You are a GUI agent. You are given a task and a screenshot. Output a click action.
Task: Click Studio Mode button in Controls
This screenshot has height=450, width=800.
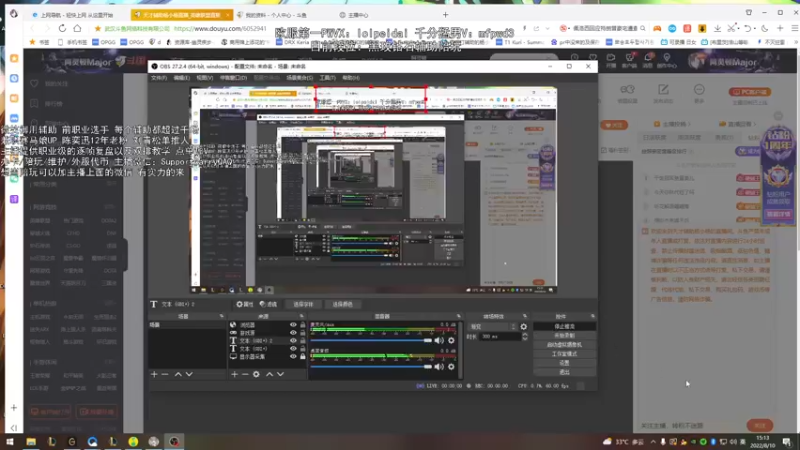[564, 354]
